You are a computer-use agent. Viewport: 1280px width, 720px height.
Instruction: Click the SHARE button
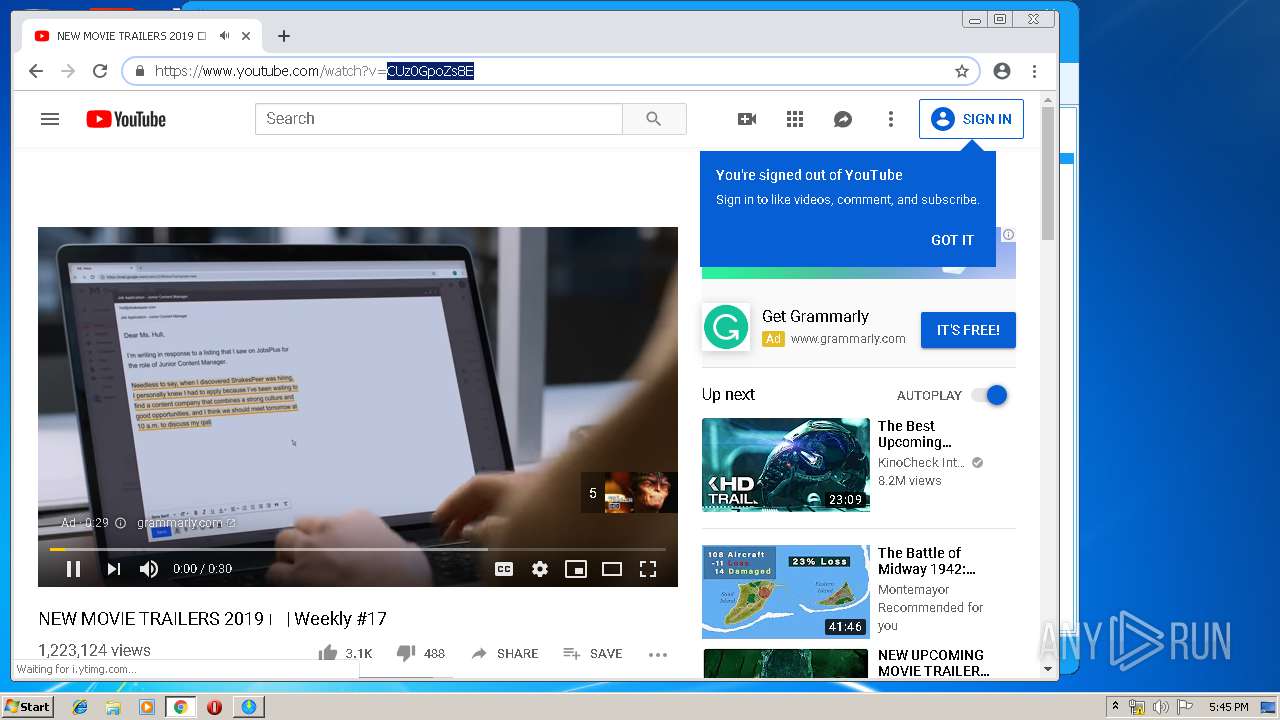point(505,654)
